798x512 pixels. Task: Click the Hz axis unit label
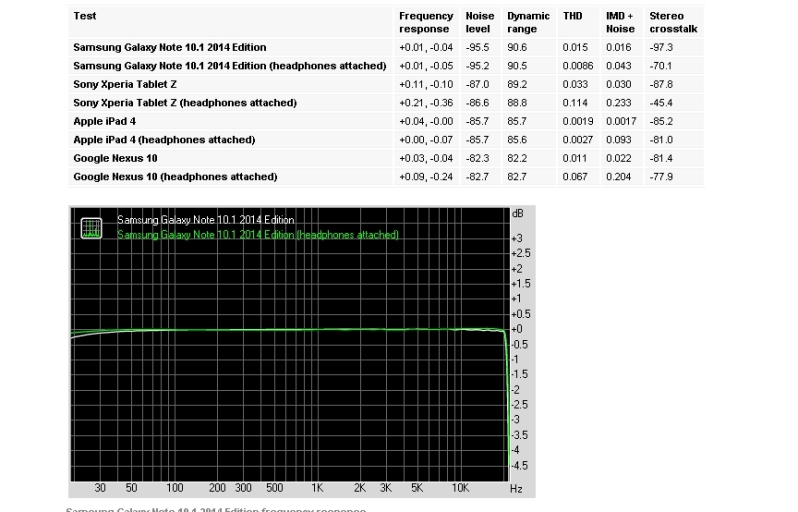pos(516,489)
